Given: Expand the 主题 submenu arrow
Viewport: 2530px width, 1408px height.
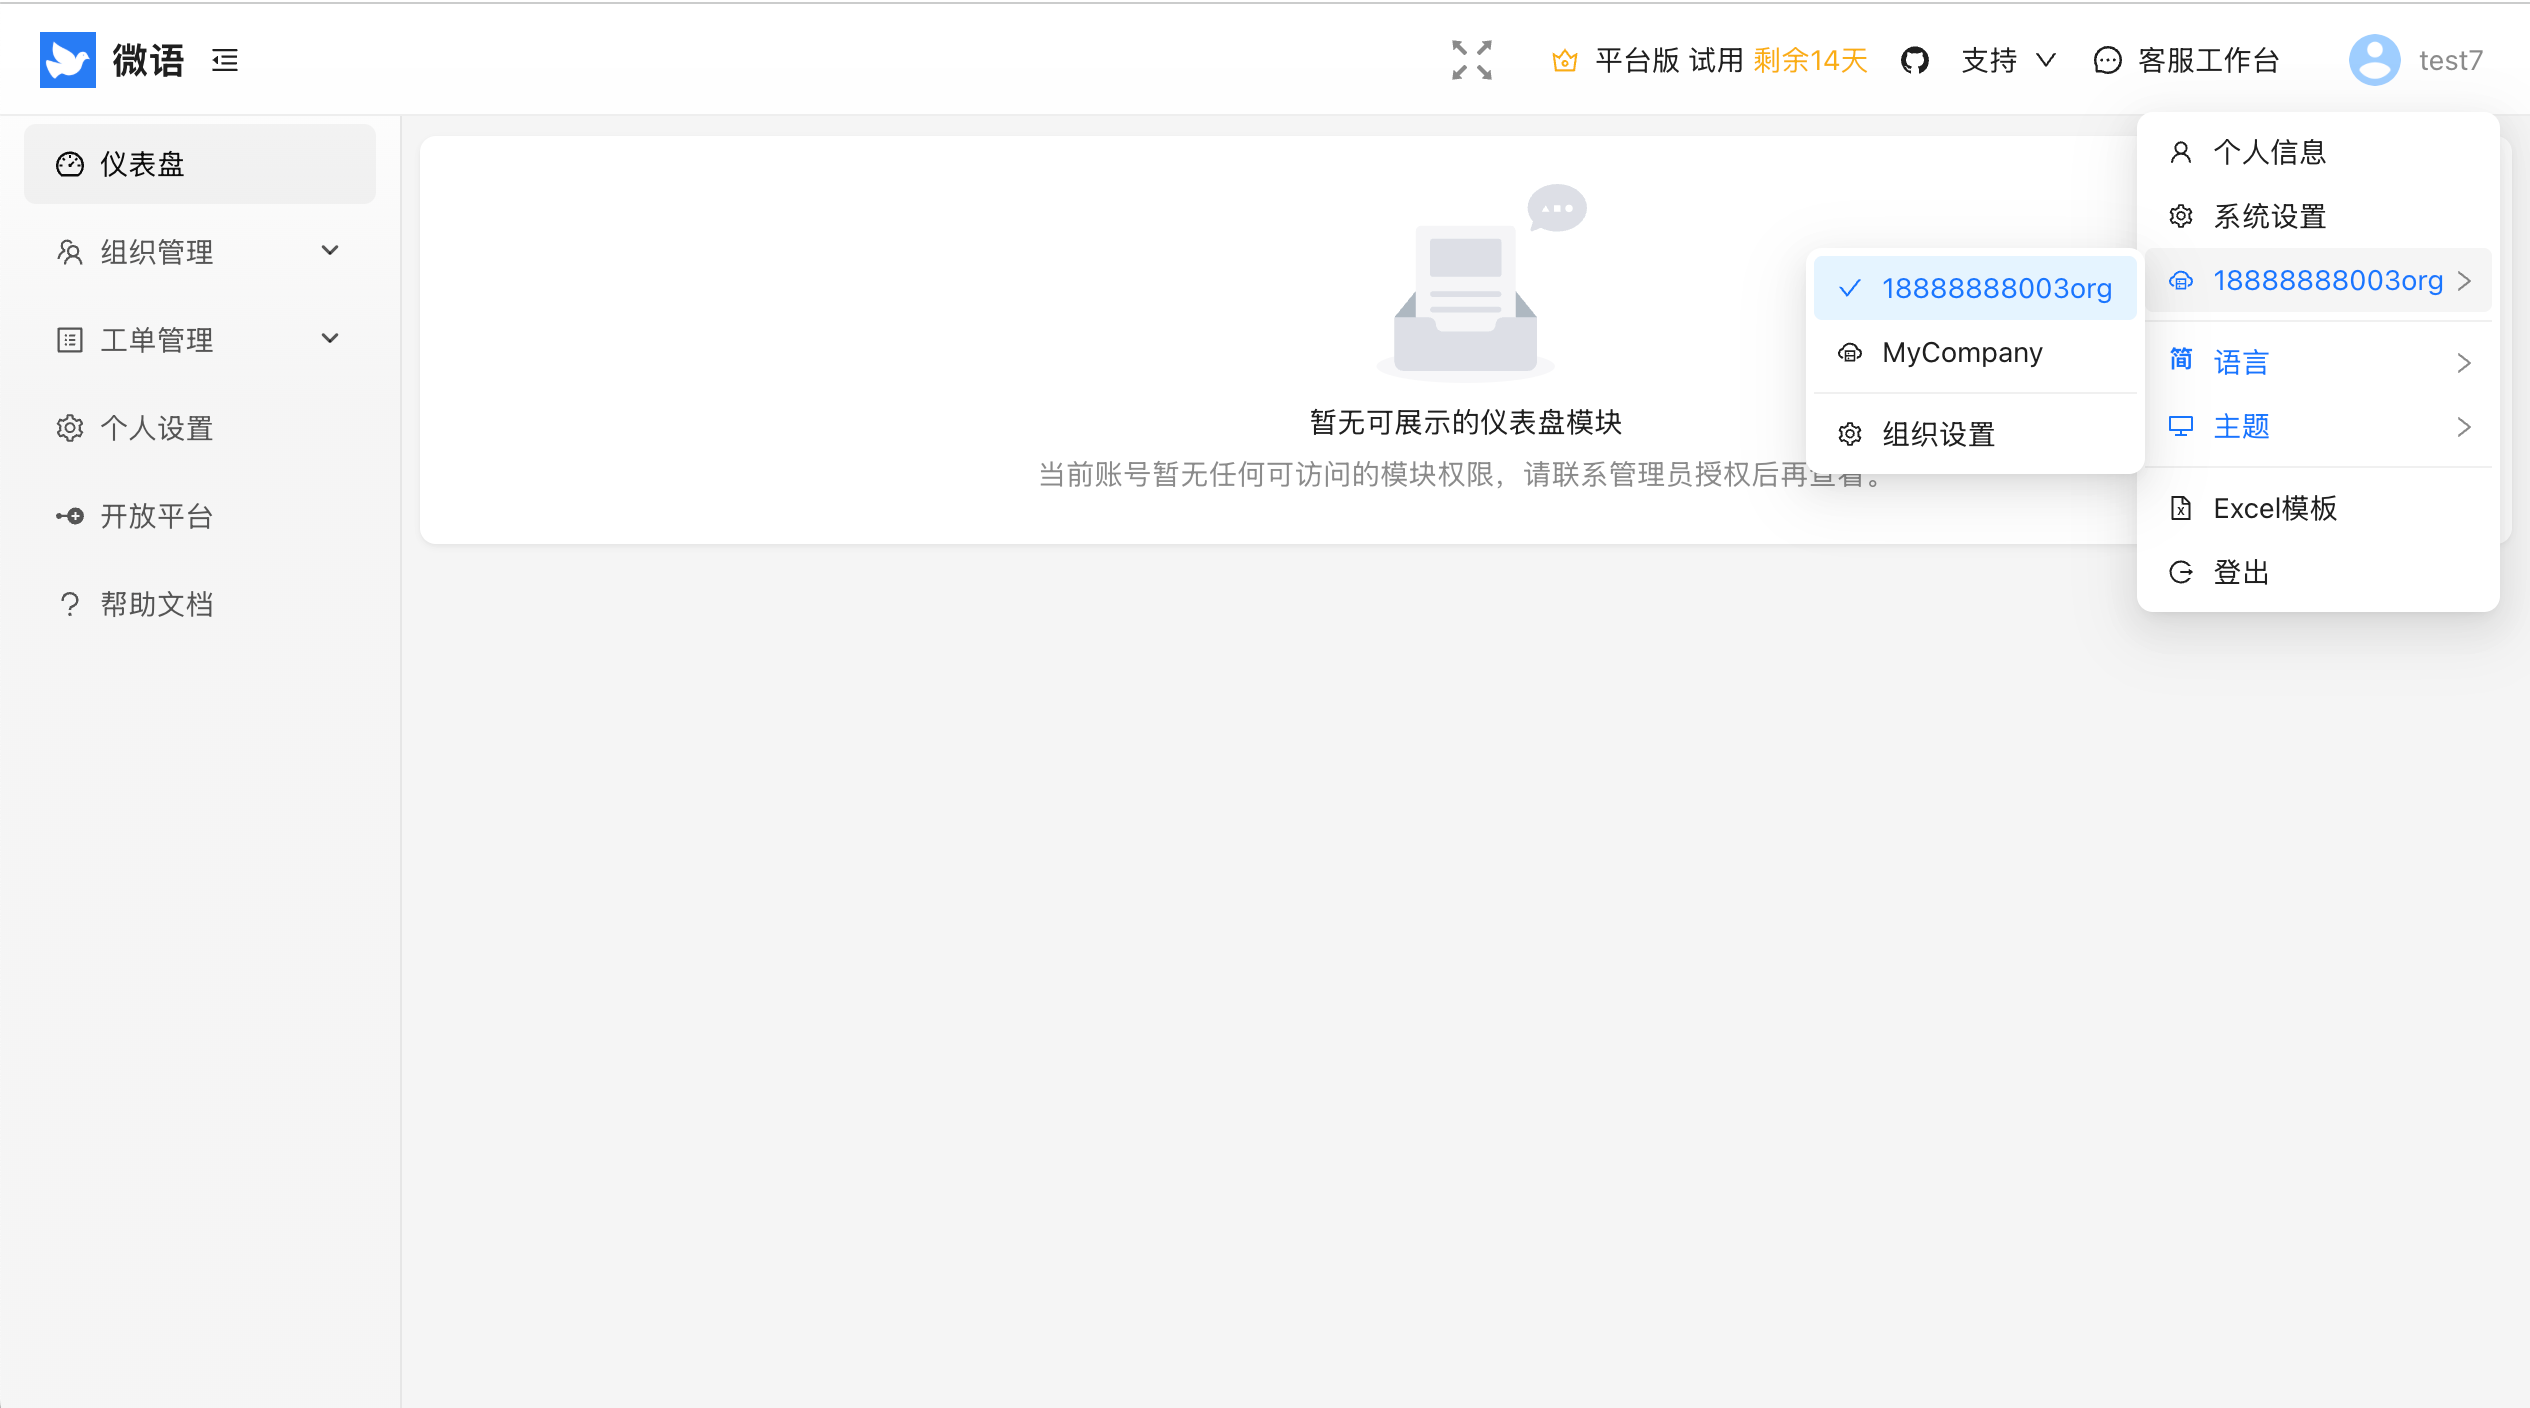Looking at the screenshot, I should coord(2464,427).
